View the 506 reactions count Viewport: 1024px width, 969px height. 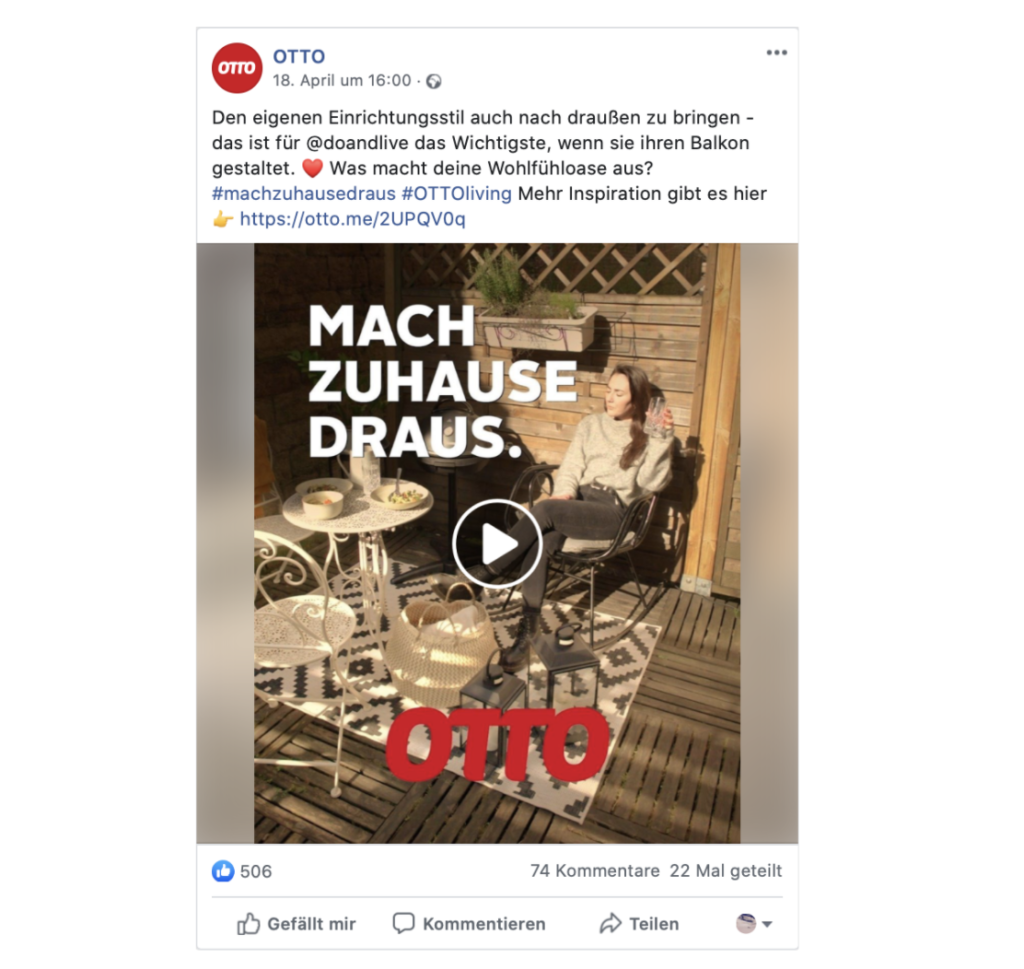point(255,871)
